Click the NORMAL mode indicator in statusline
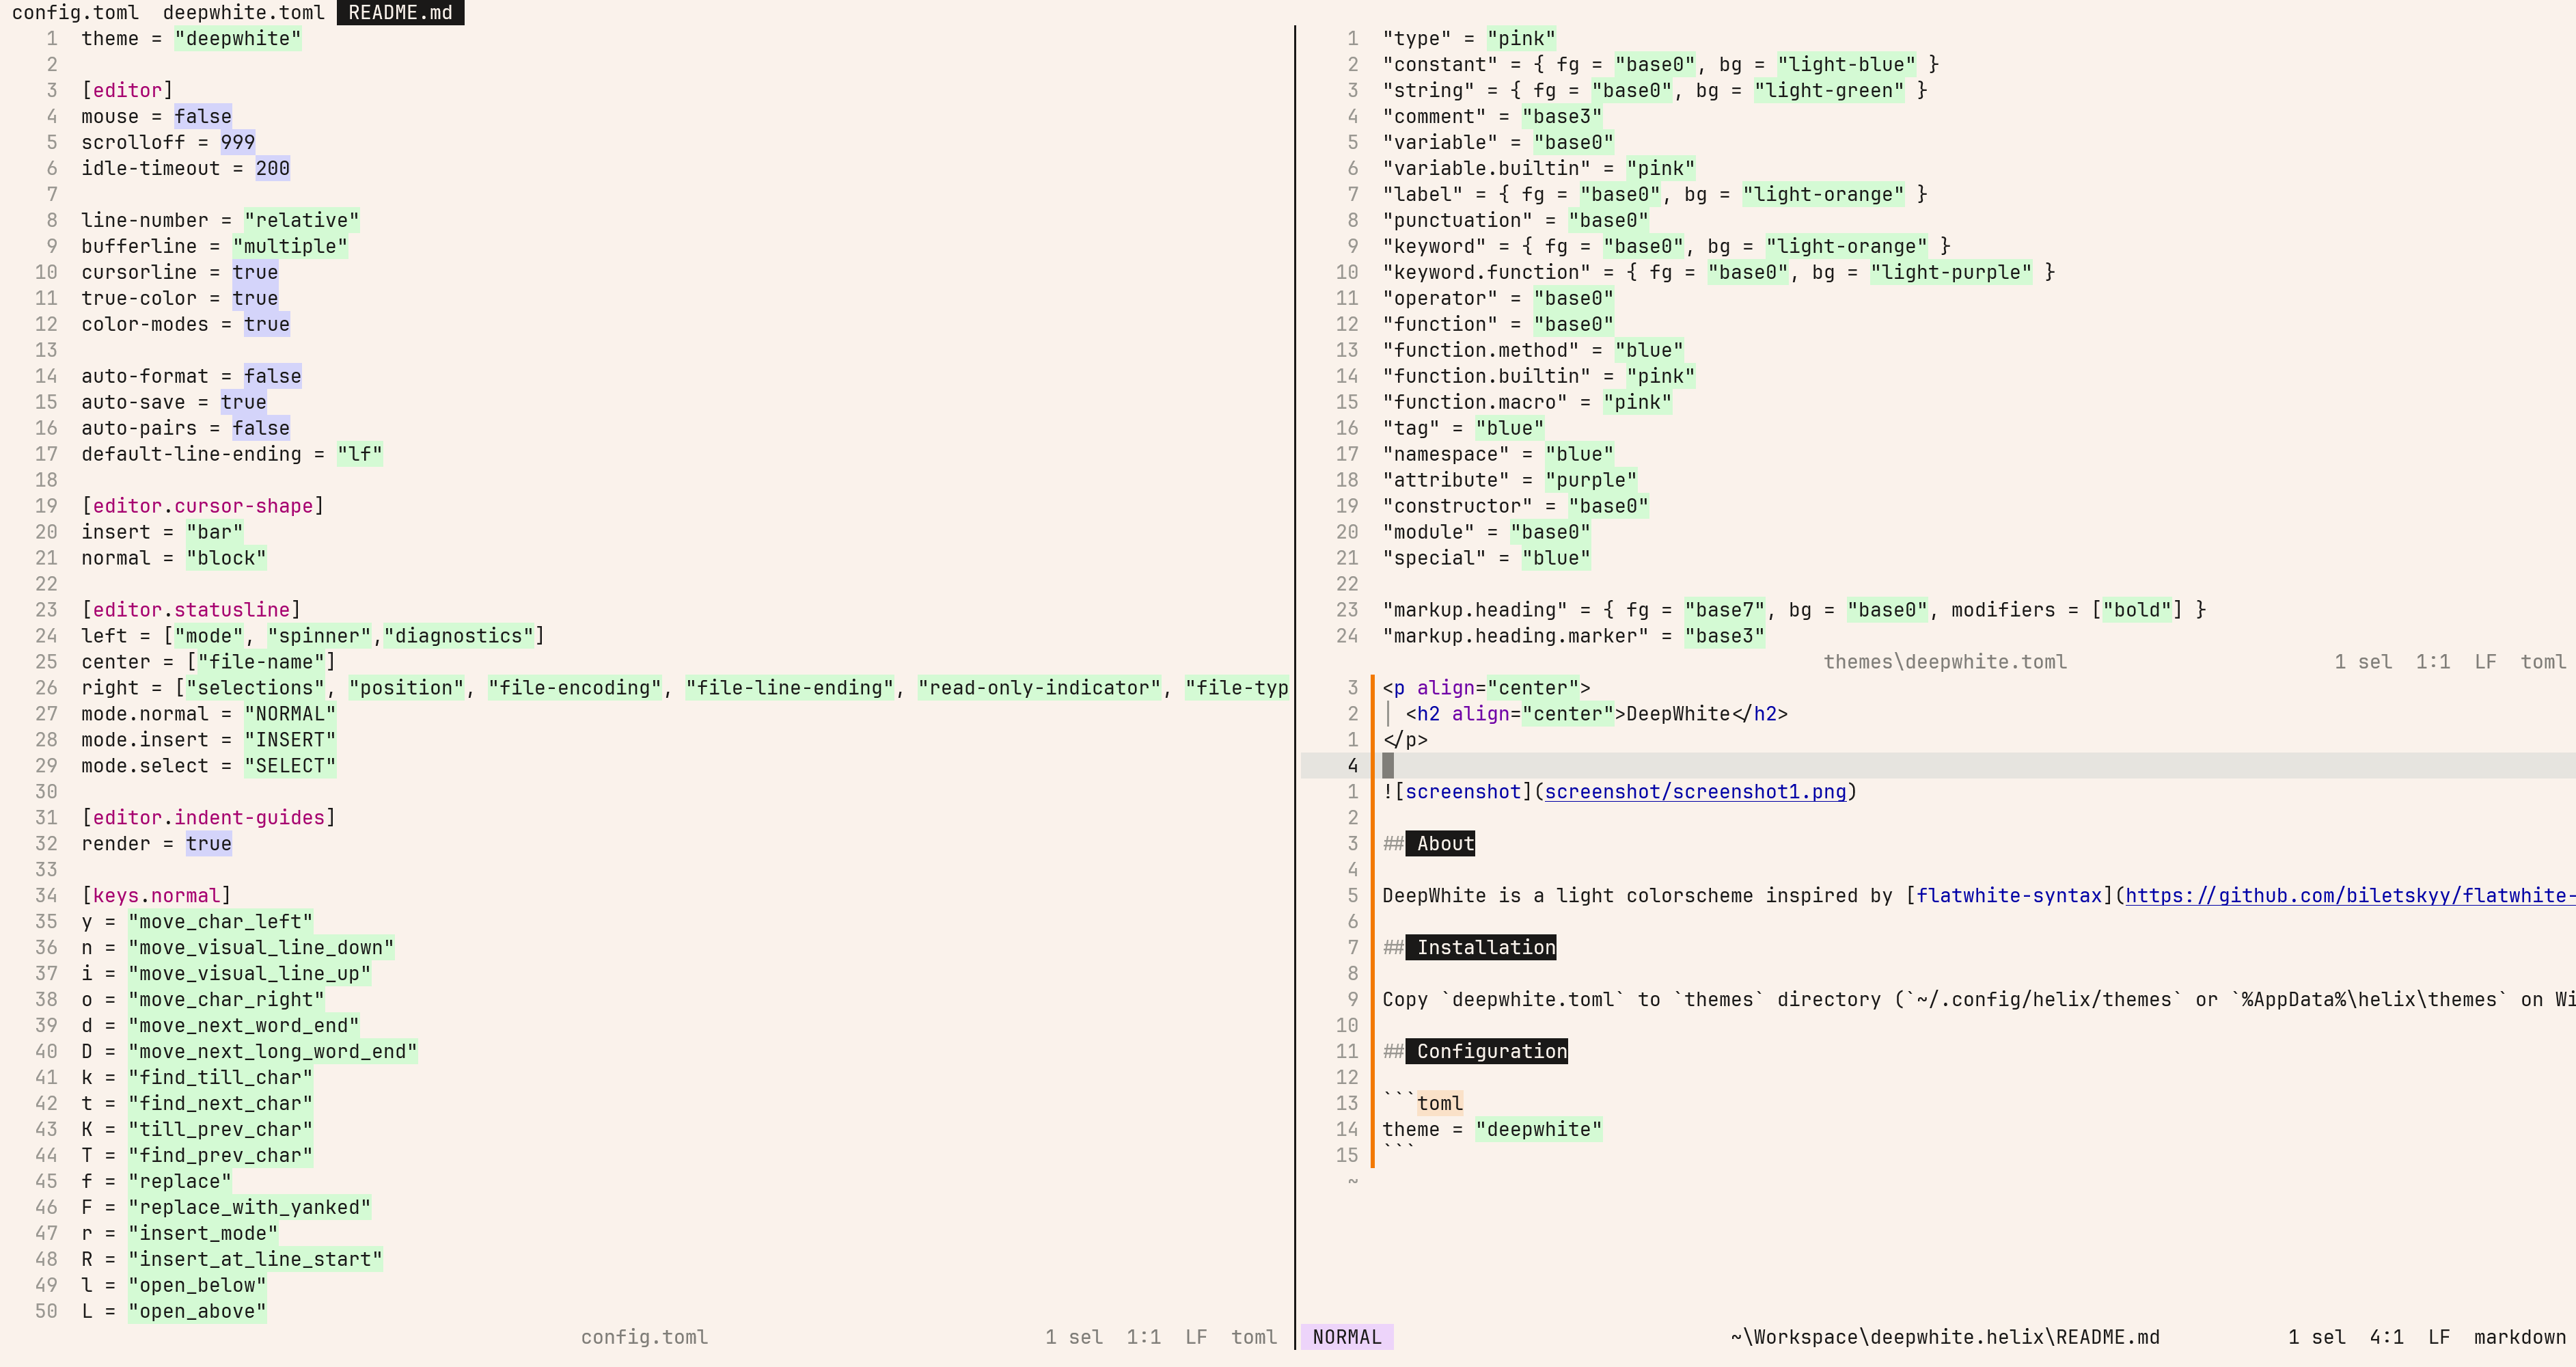This screenshot has width=2576, height=1367. (x=1346, y=1337)
